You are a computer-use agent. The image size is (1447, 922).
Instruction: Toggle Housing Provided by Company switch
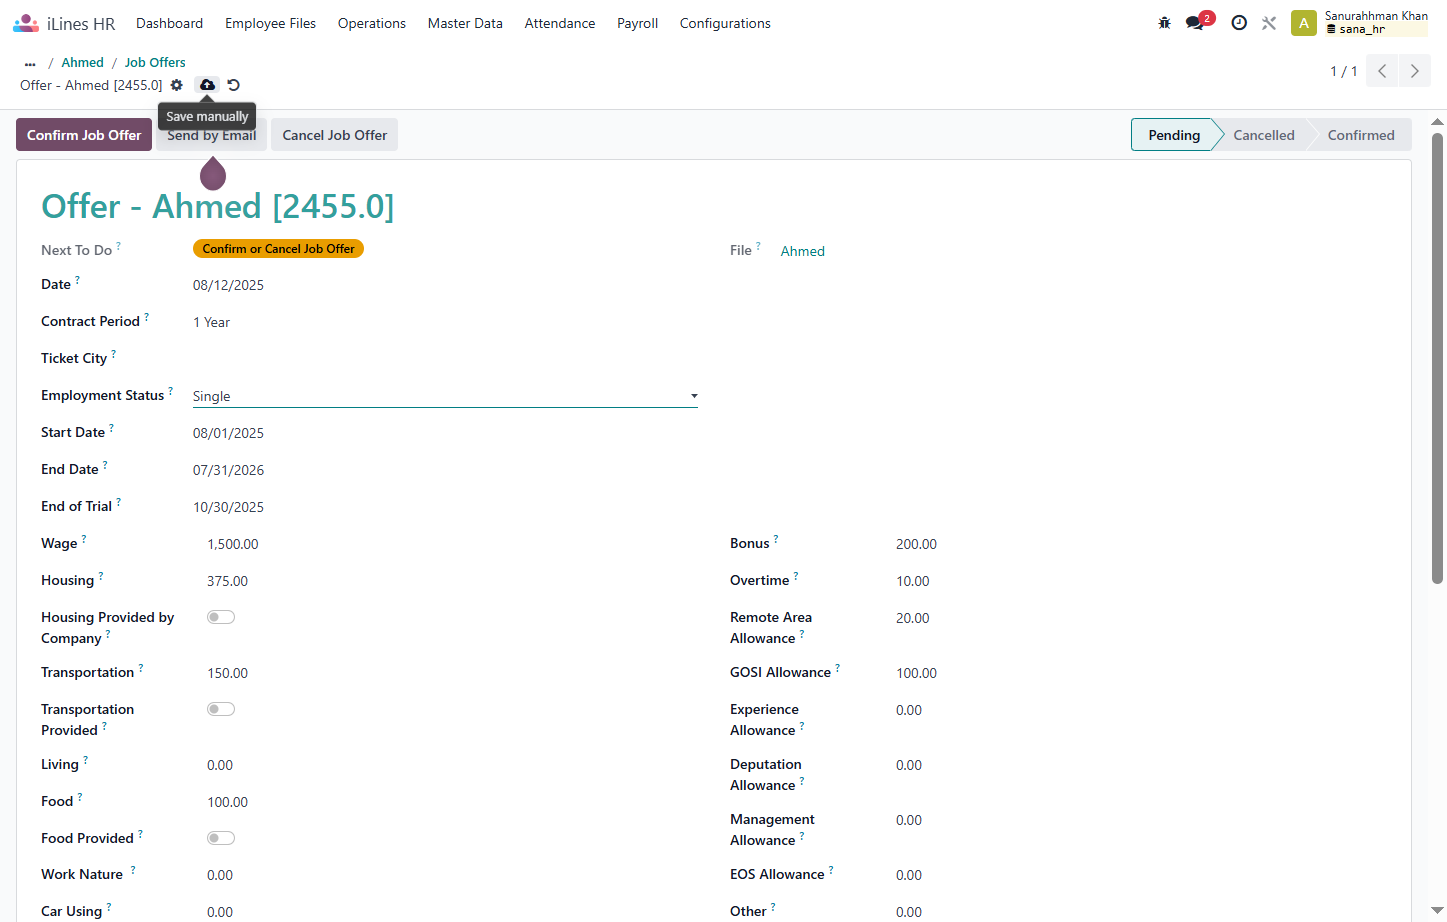[x=221, y=617]
